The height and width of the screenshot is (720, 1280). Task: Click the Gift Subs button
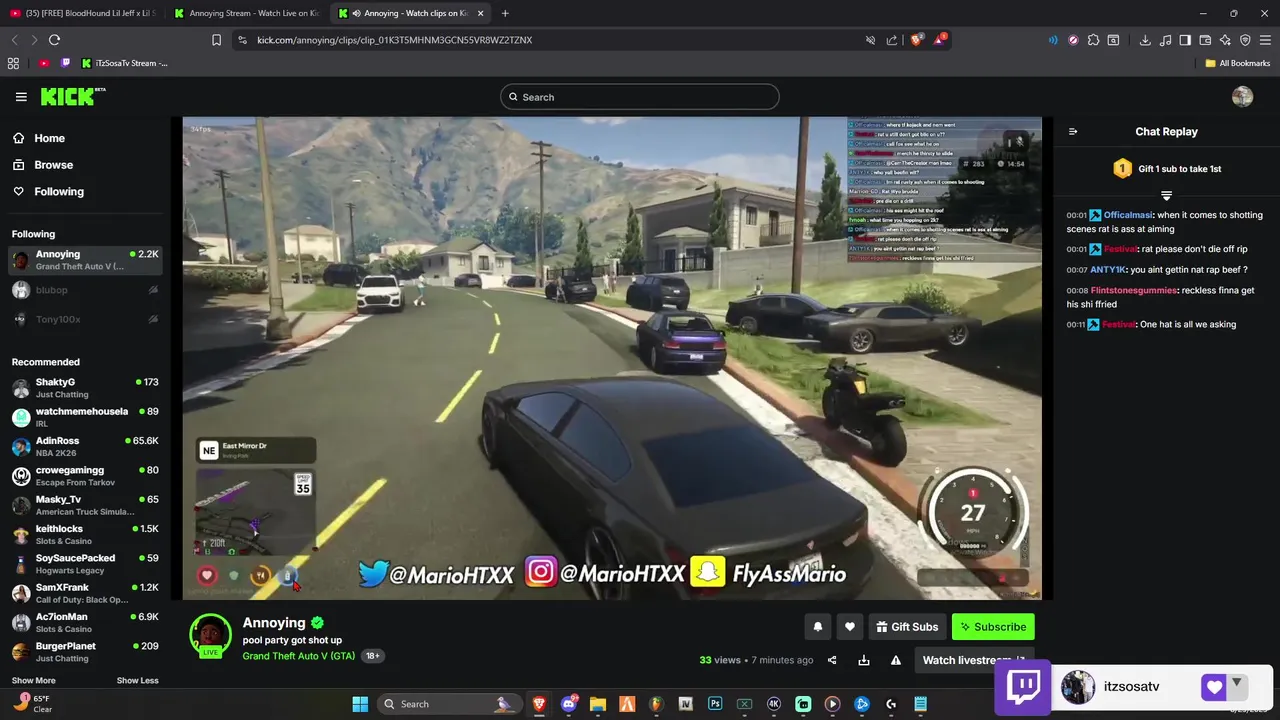[907, 627]
